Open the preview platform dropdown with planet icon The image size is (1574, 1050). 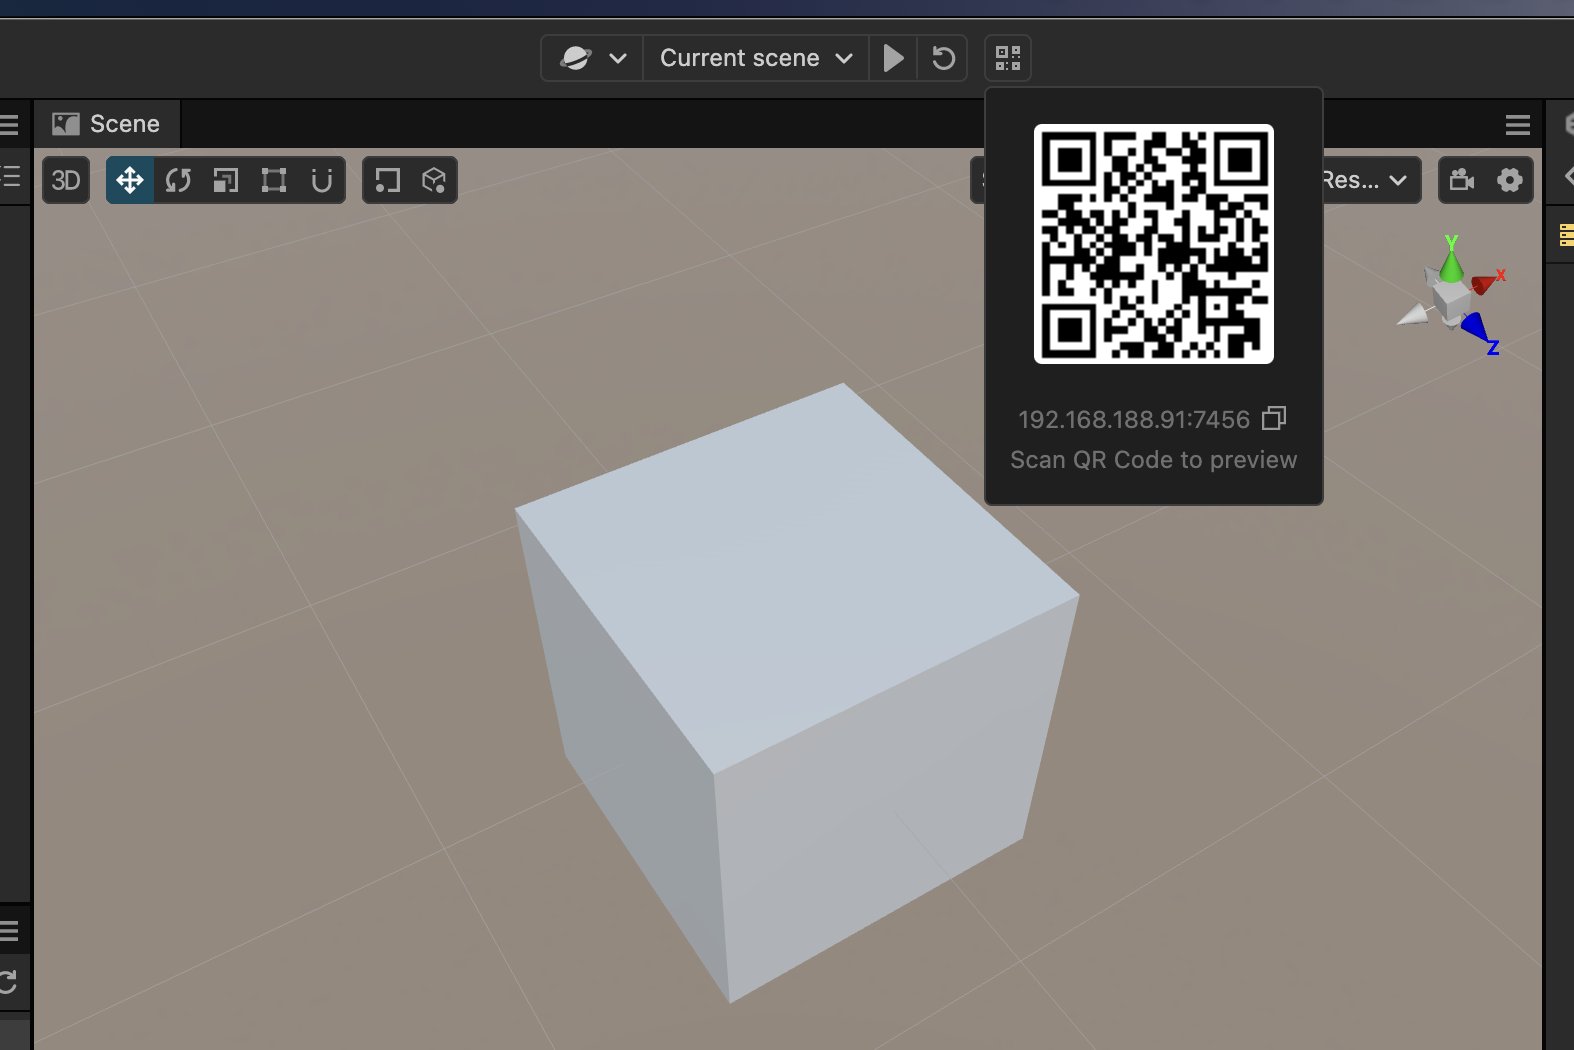pyautogui.click(x=592, y=58)
